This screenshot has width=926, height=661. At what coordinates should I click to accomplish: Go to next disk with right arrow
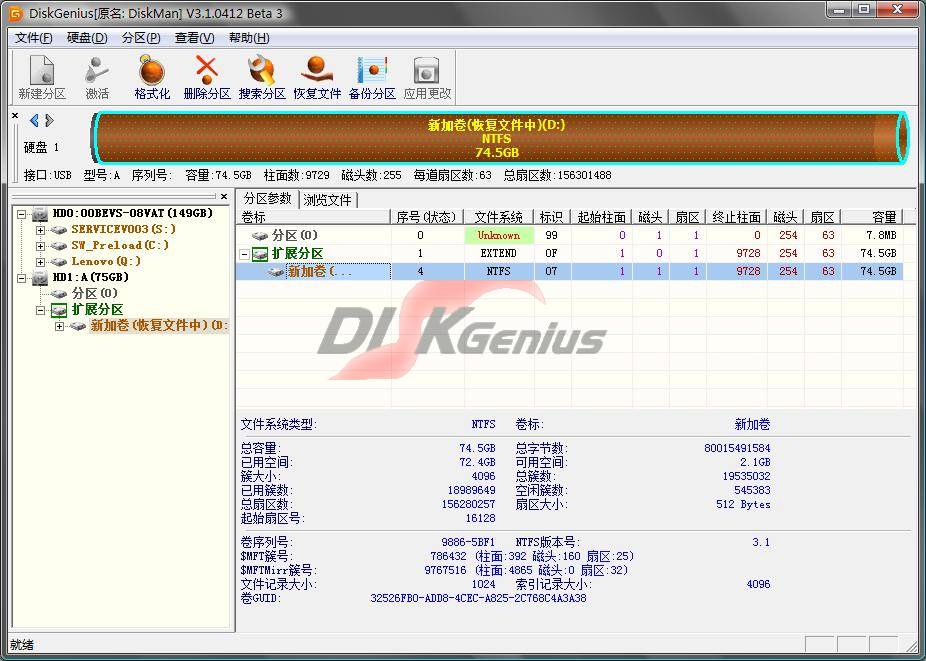(x=50, y=121)
